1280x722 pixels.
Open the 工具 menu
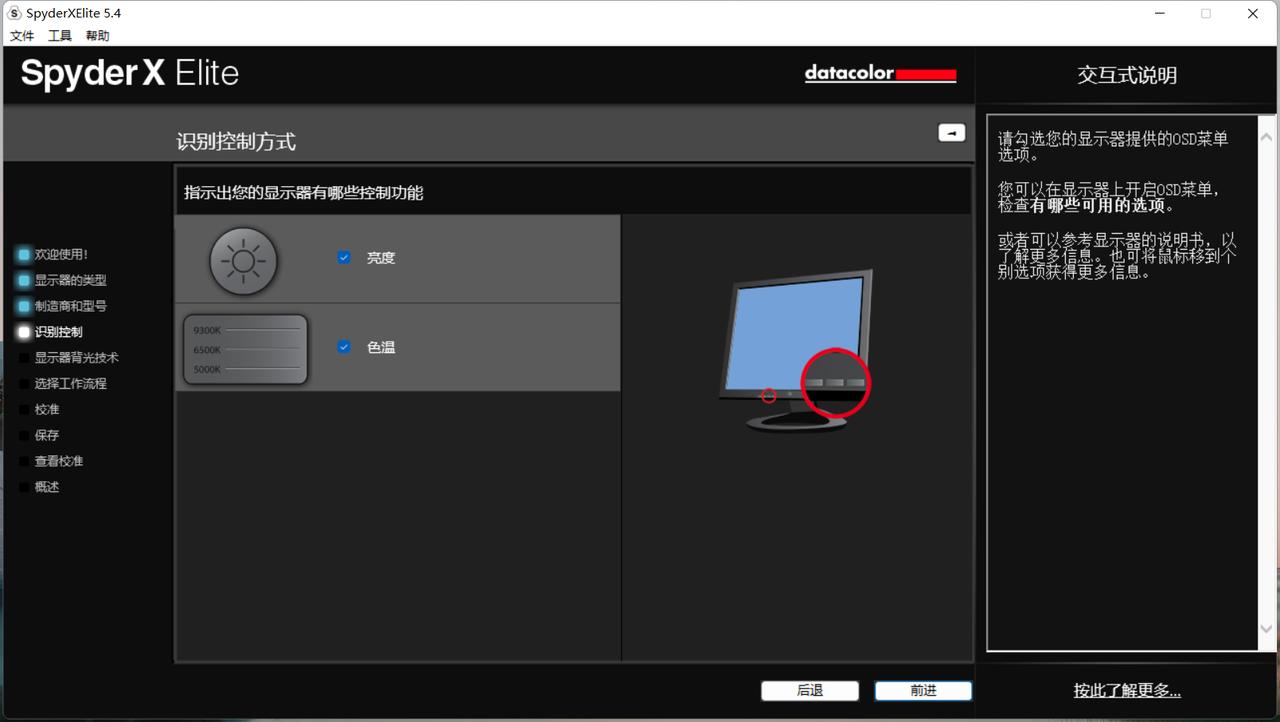60,36
